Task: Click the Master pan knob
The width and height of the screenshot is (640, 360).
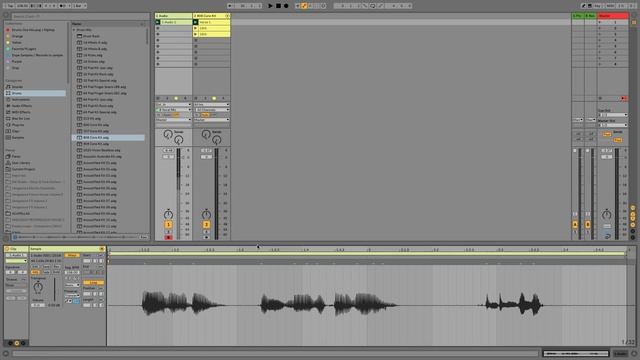Action: click(607, 215)
